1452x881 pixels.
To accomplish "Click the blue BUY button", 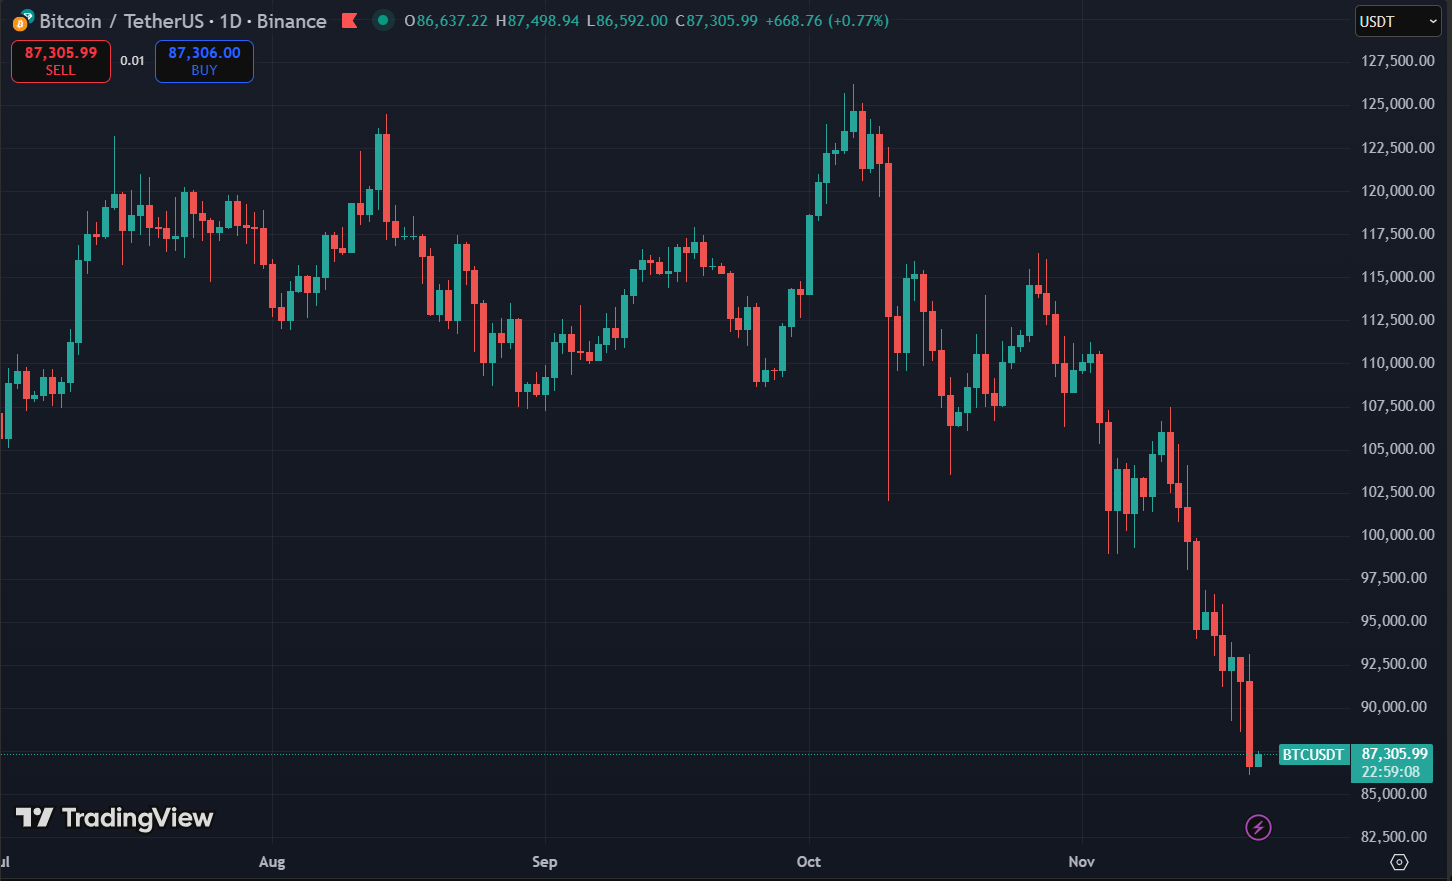I will (204, 61).
